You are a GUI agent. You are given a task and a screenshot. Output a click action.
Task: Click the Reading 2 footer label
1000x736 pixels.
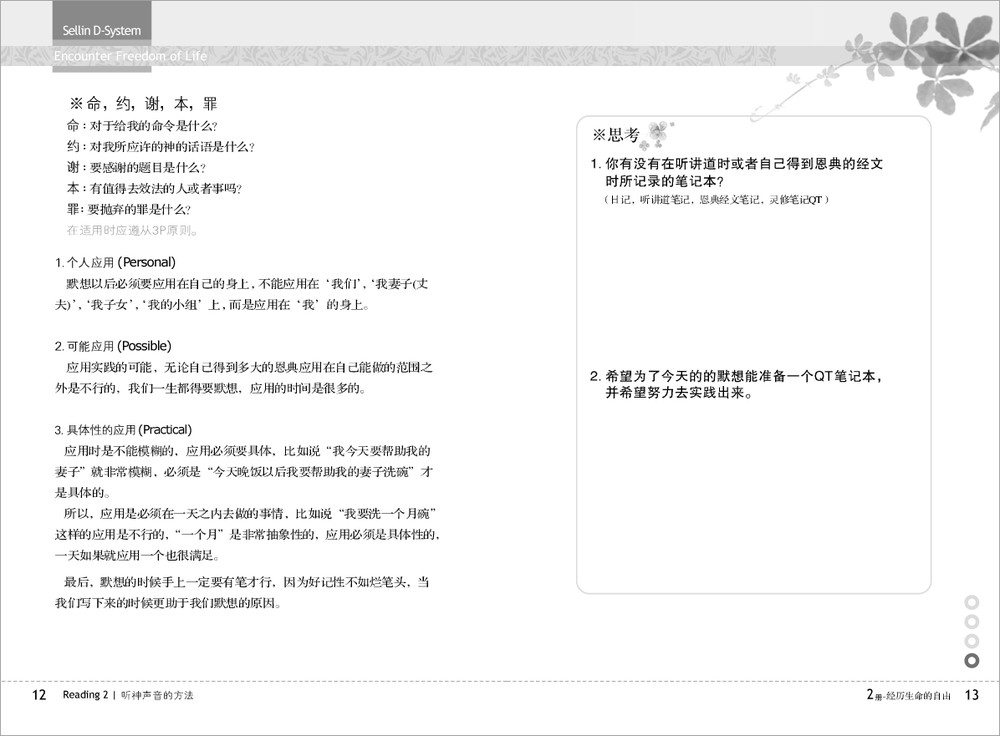84,695
